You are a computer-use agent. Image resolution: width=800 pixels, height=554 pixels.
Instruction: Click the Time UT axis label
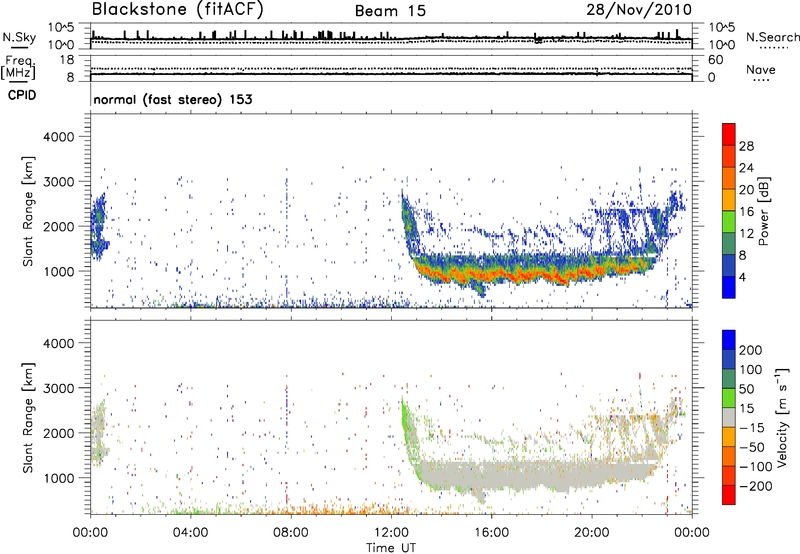point(391,548)
